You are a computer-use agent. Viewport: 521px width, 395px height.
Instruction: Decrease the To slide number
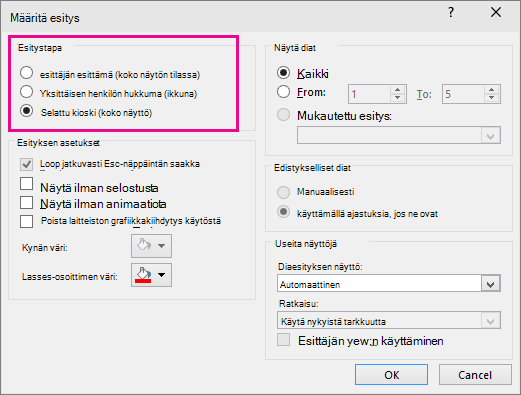tap(491, 98)
